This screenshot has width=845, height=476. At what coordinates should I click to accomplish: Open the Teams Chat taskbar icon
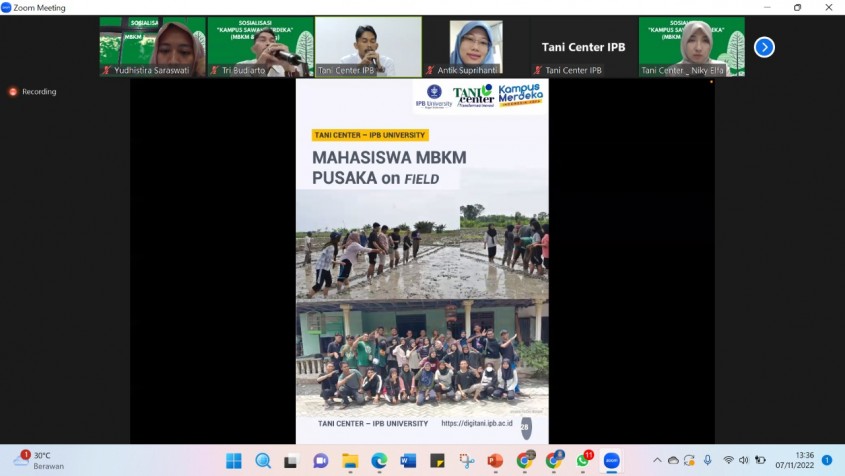(321, 461)
